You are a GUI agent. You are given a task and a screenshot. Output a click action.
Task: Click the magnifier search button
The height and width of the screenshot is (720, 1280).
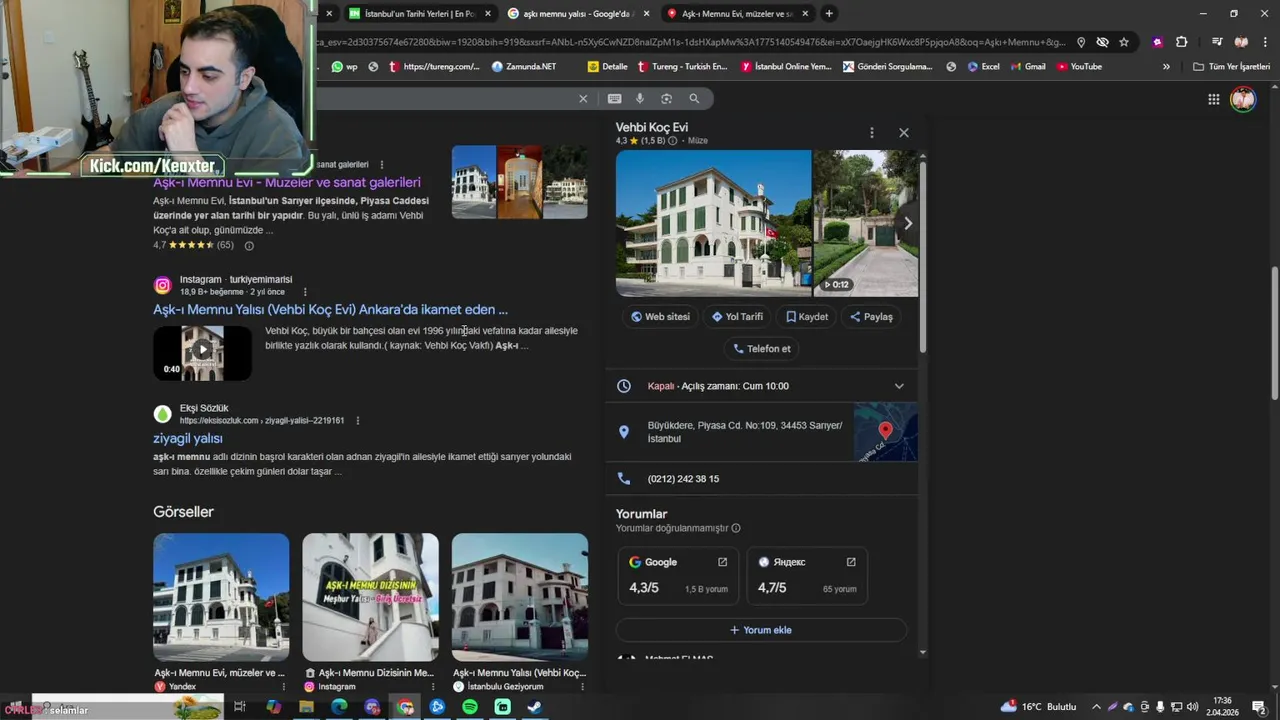click(x=694, y=98)
